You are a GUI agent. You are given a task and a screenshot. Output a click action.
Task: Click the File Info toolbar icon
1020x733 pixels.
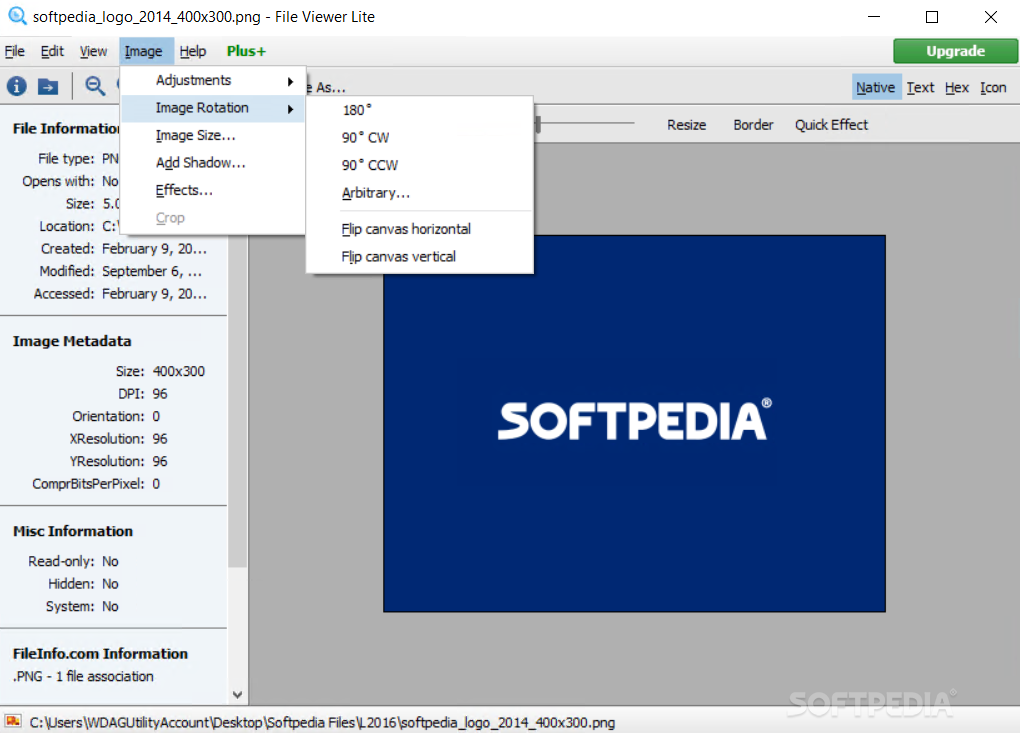(17, 86)
